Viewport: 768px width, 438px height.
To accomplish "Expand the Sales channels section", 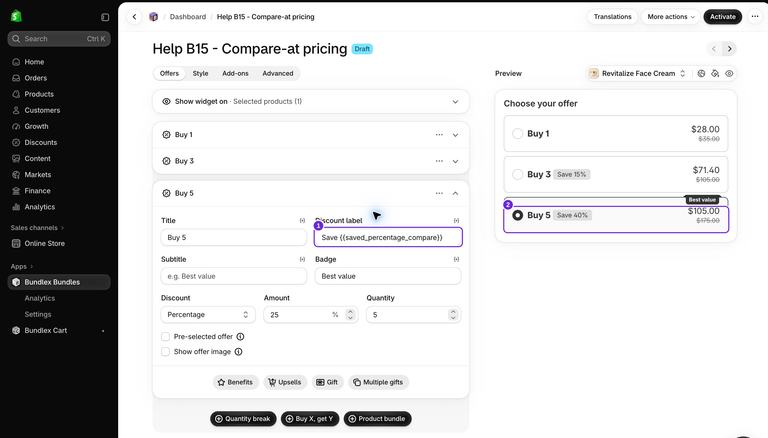I will click(x=37, y=228).
